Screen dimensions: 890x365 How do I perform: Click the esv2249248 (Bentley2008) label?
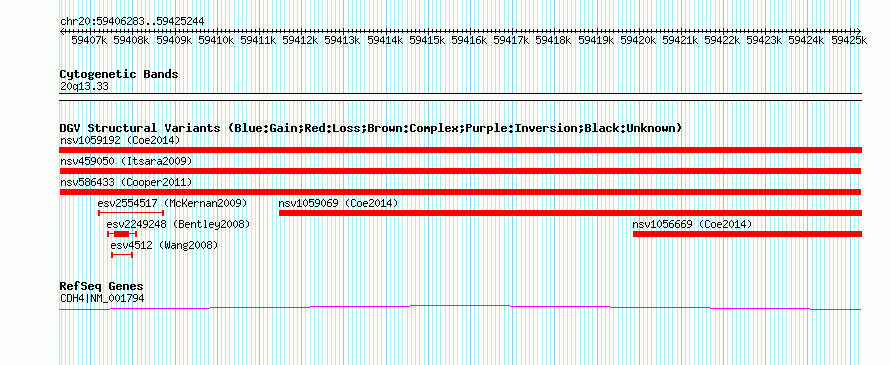(x=178, y=224)
